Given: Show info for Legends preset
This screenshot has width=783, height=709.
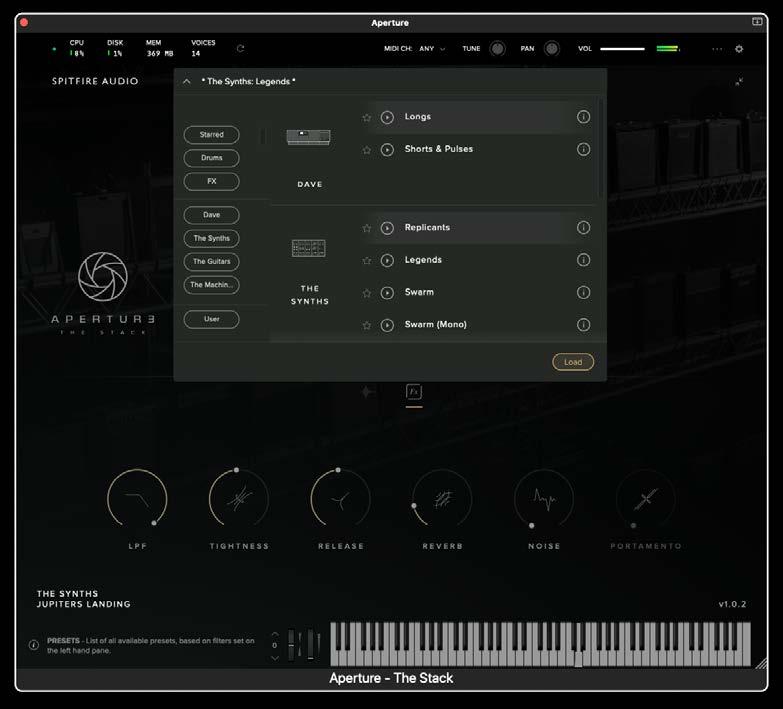Looking at the screenshot, I should click(x=583, y=260).
